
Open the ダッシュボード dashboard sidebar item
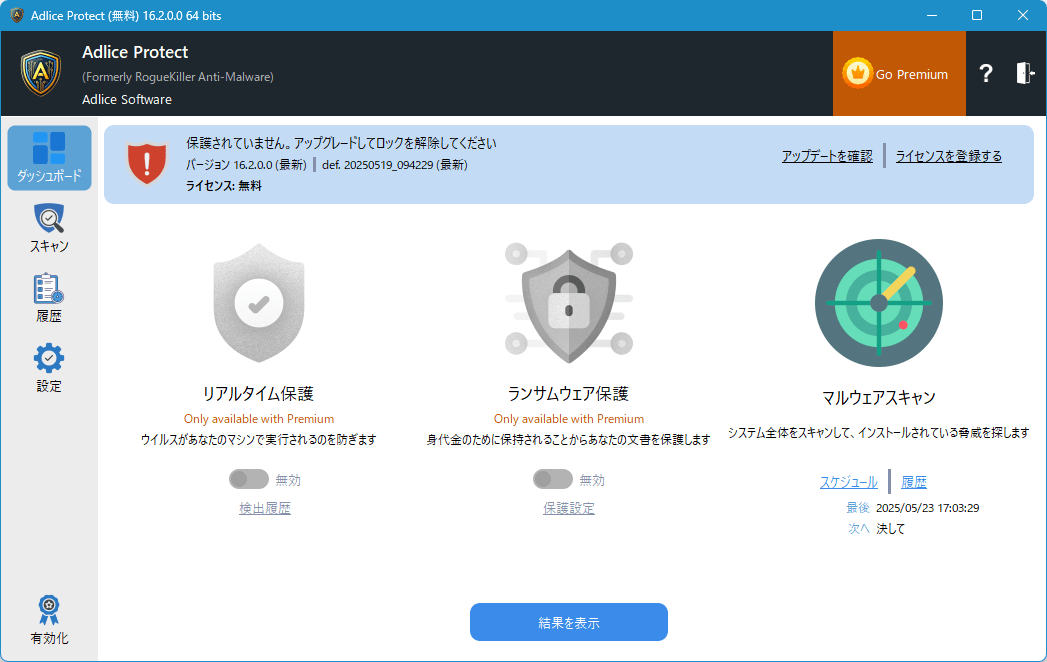click(x=49, y=158)
